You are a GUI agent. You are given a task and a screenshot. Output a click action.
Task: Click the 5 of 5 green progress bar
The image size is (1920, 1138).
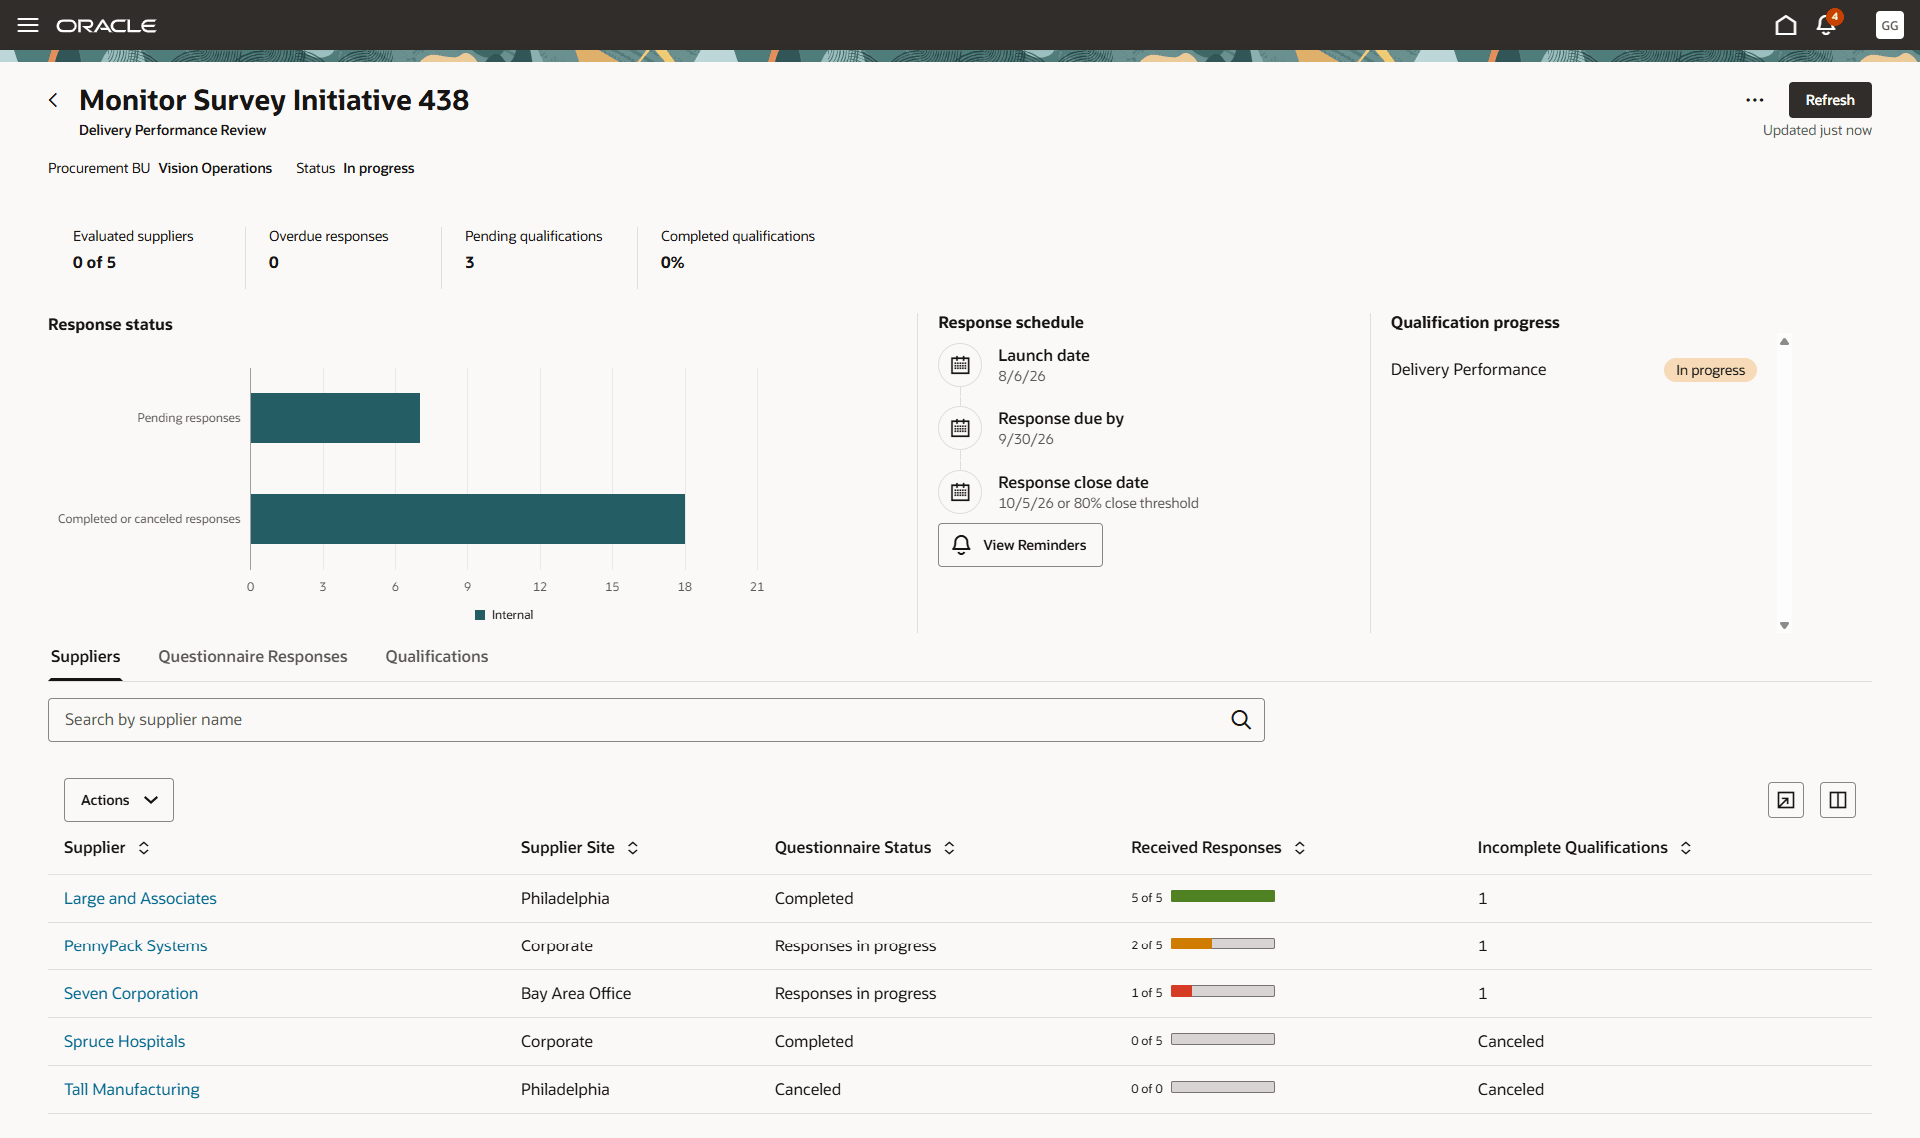[x=1223, y=897]
